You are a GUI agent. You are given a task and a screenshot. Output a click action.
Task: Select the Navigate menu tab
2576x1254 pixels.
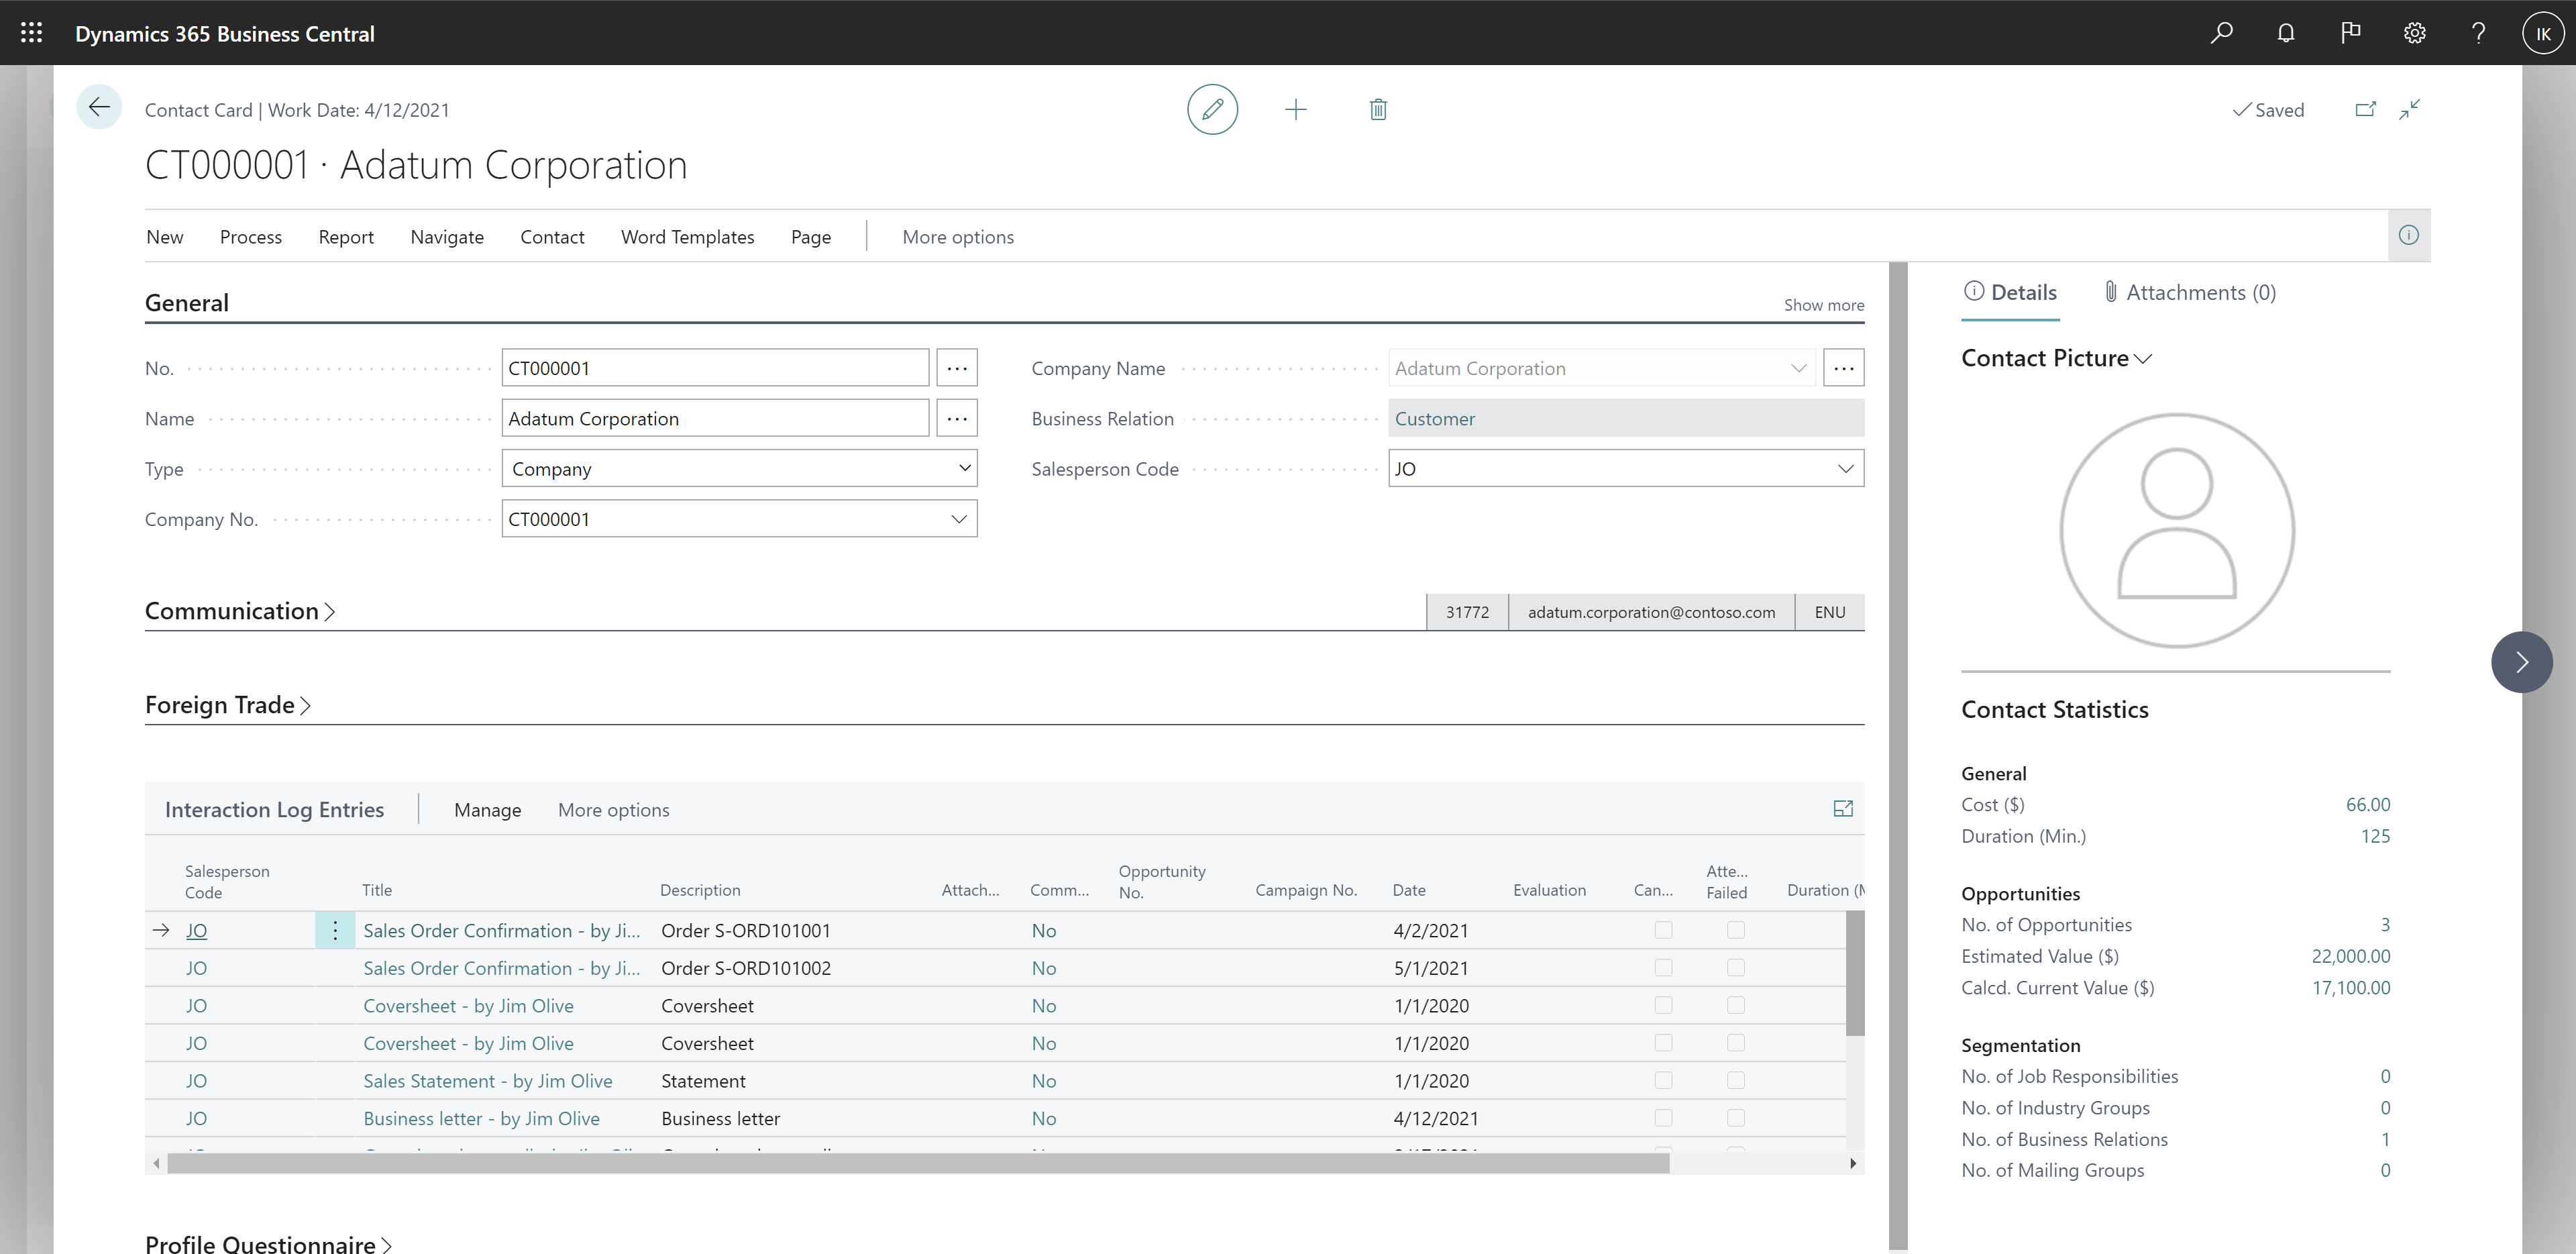tap(445, 235)
